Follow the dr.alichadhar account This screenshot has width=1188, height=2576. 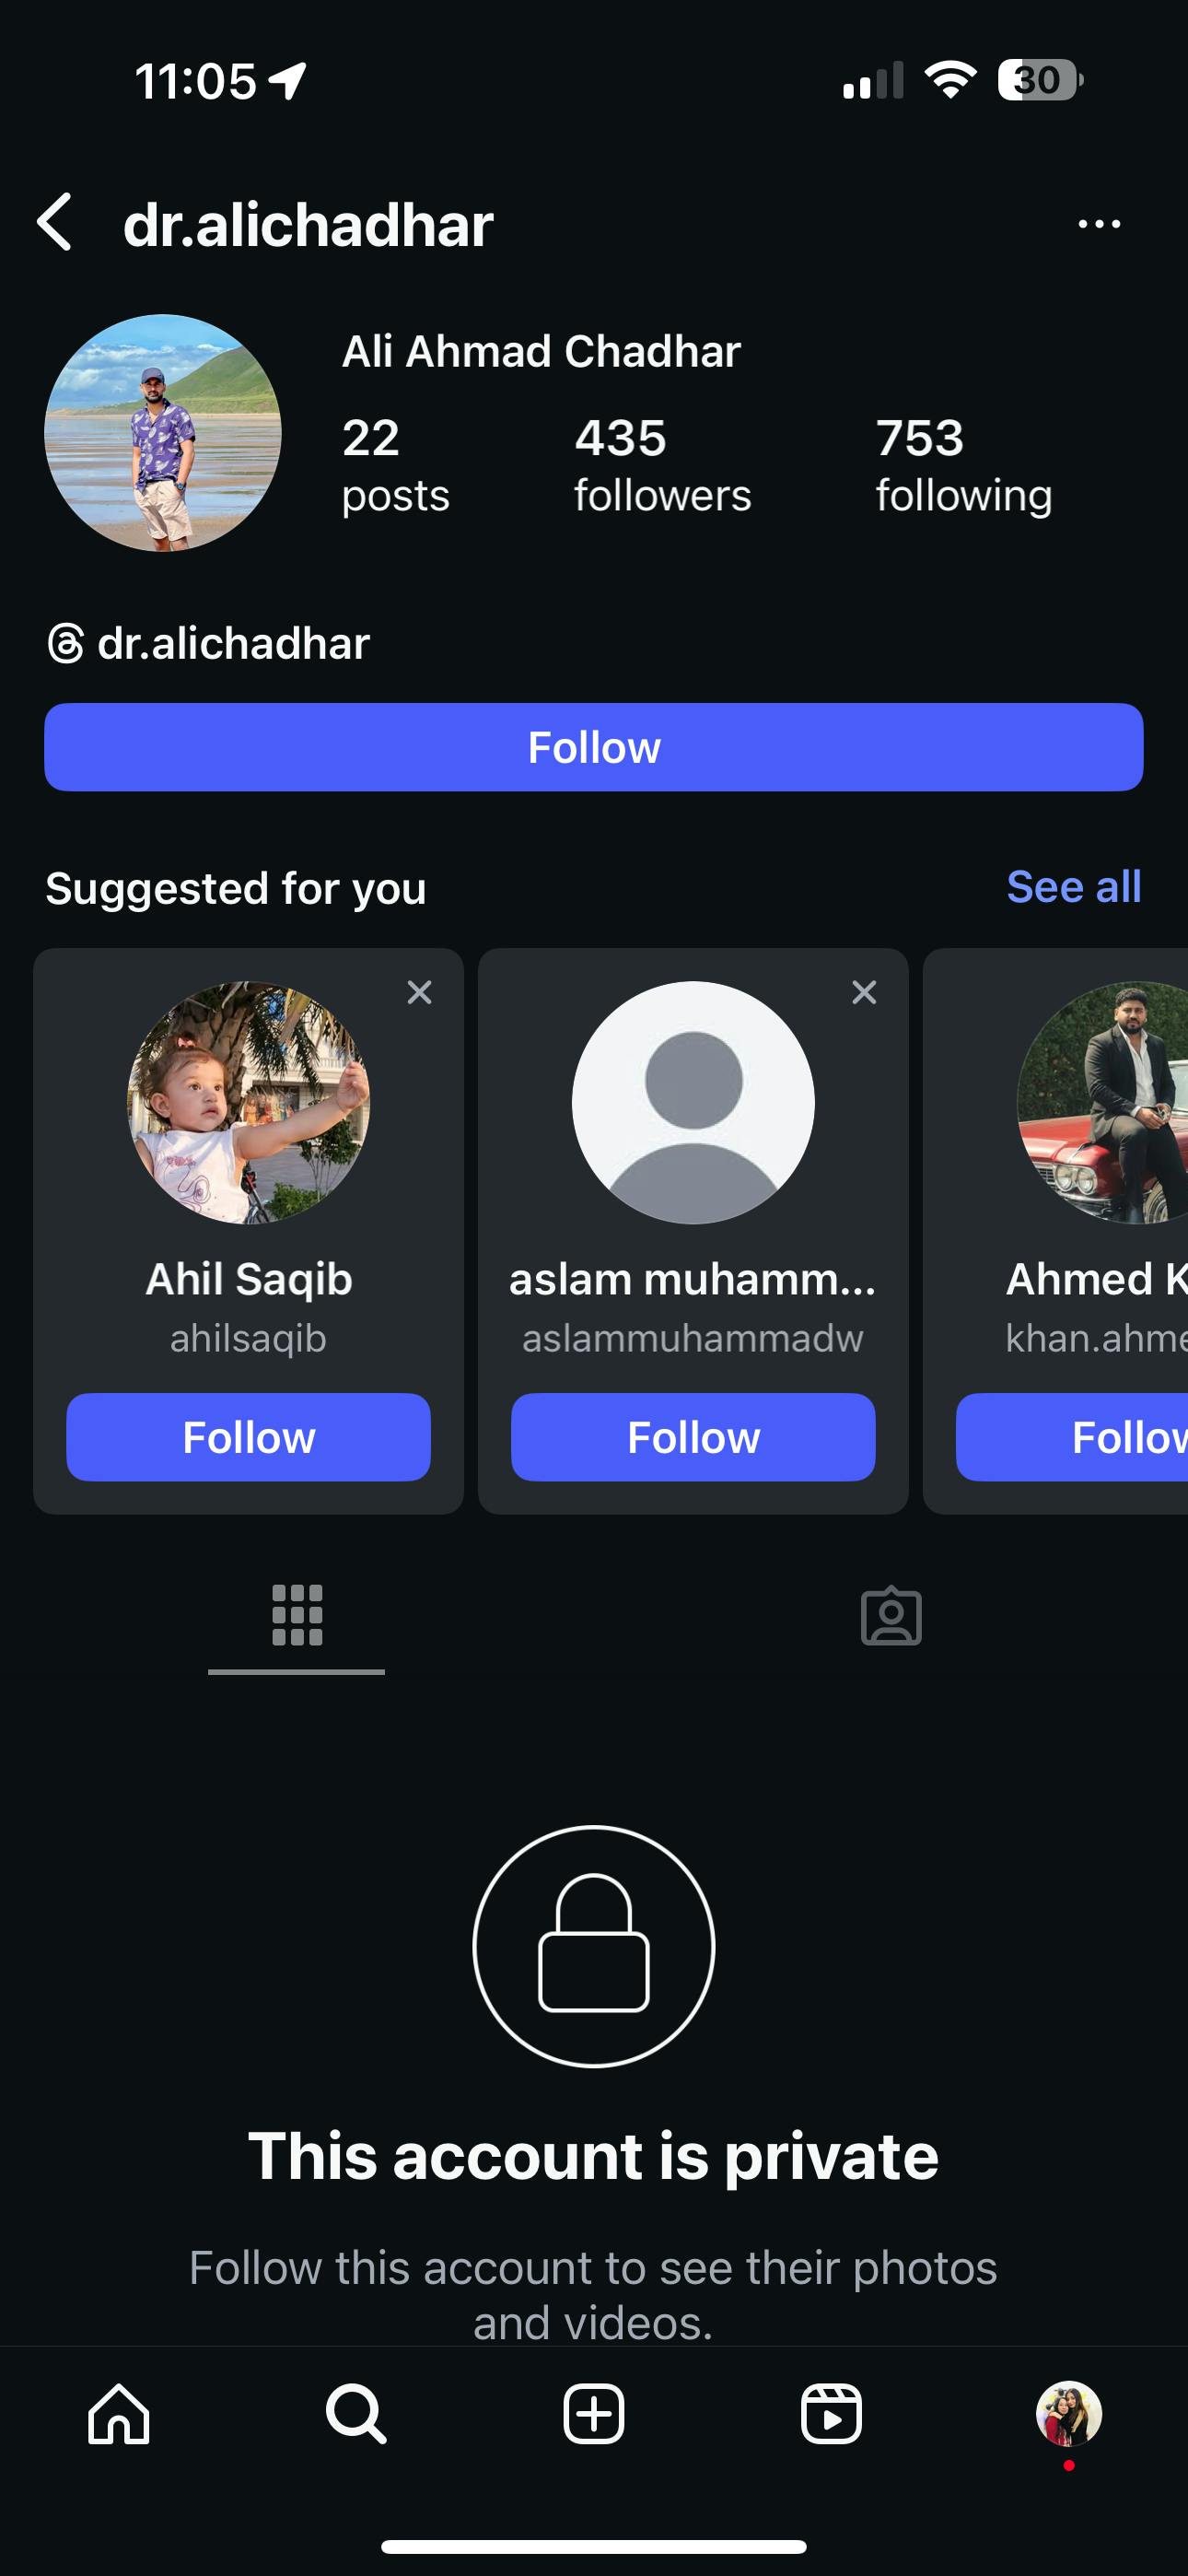(593, 747)
